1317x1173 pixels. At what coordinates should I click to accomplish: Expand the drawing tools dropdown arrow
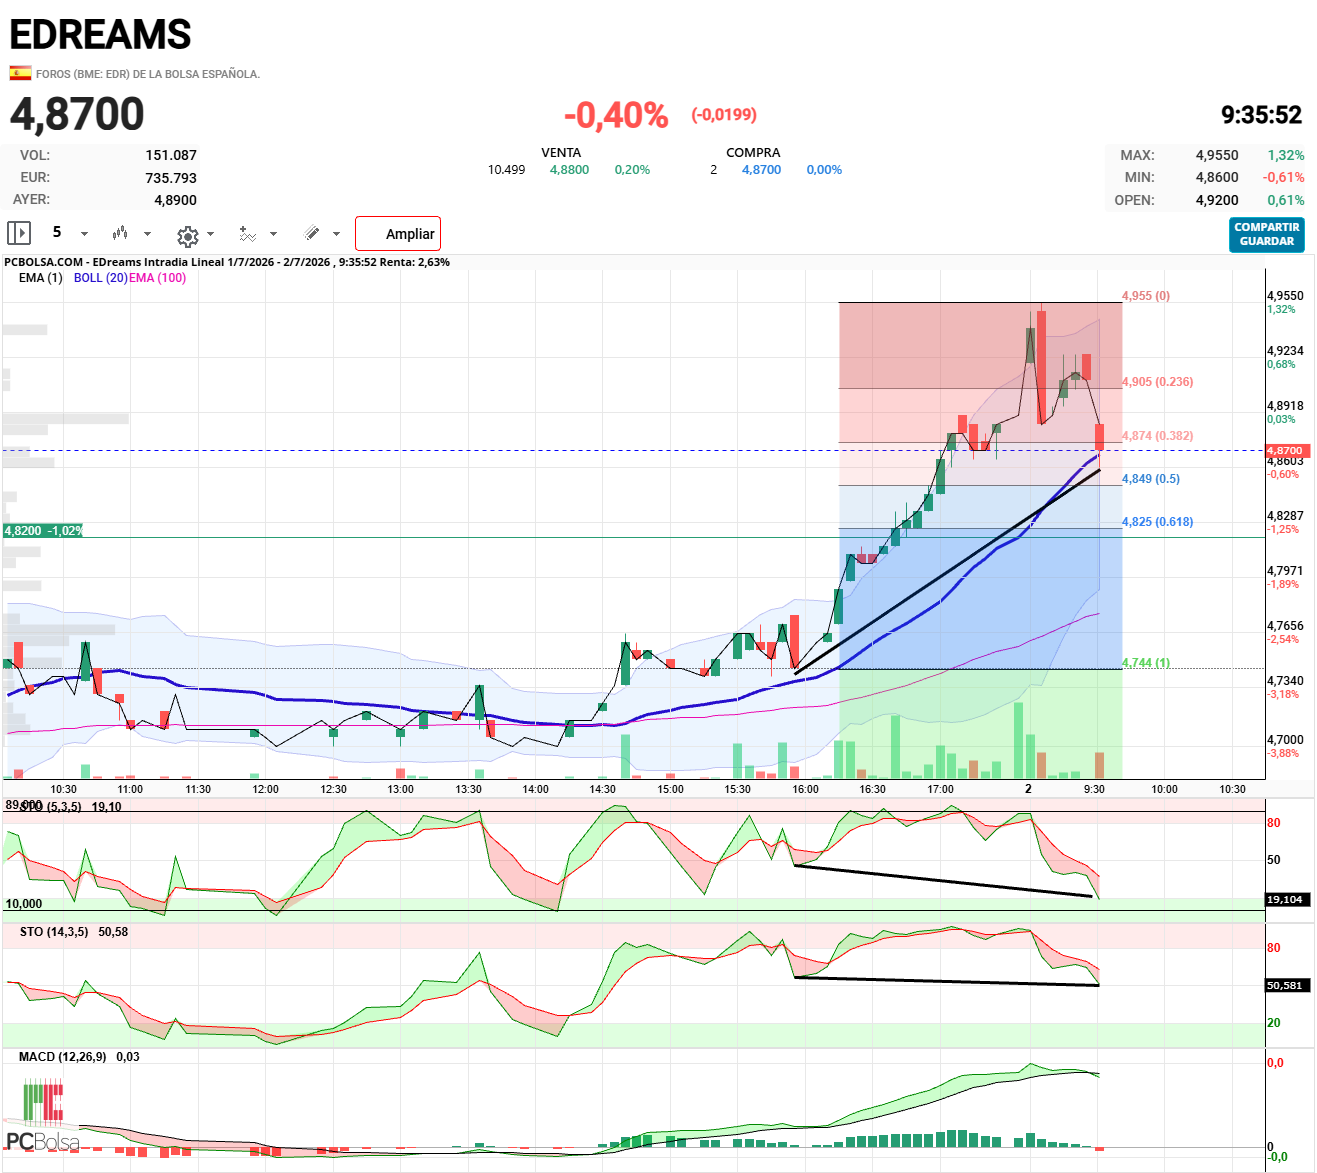[x=336, y=234]
